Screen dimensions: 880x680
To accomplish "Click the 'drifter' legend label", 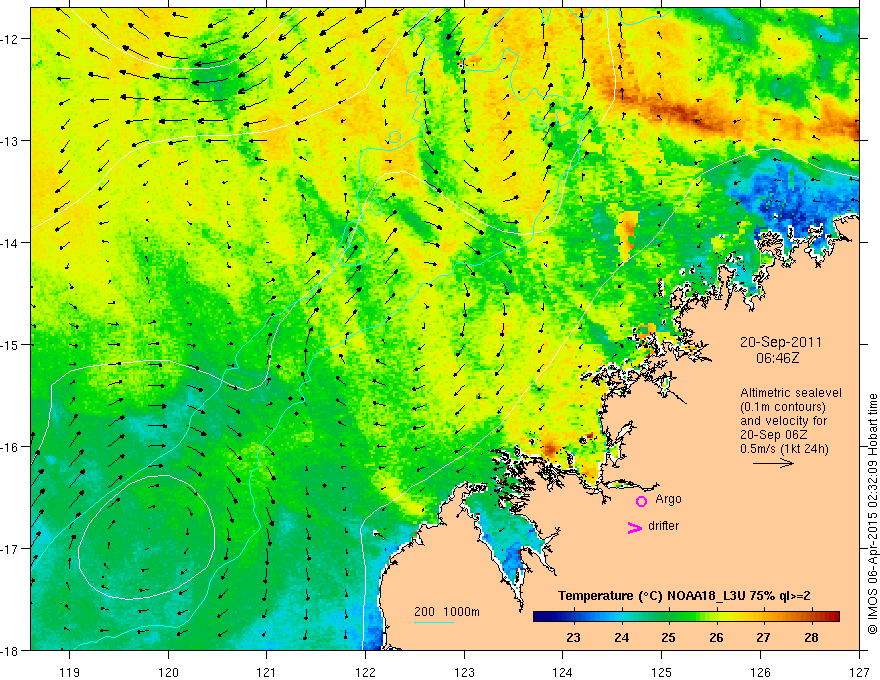I will click(x=663, y=526).
